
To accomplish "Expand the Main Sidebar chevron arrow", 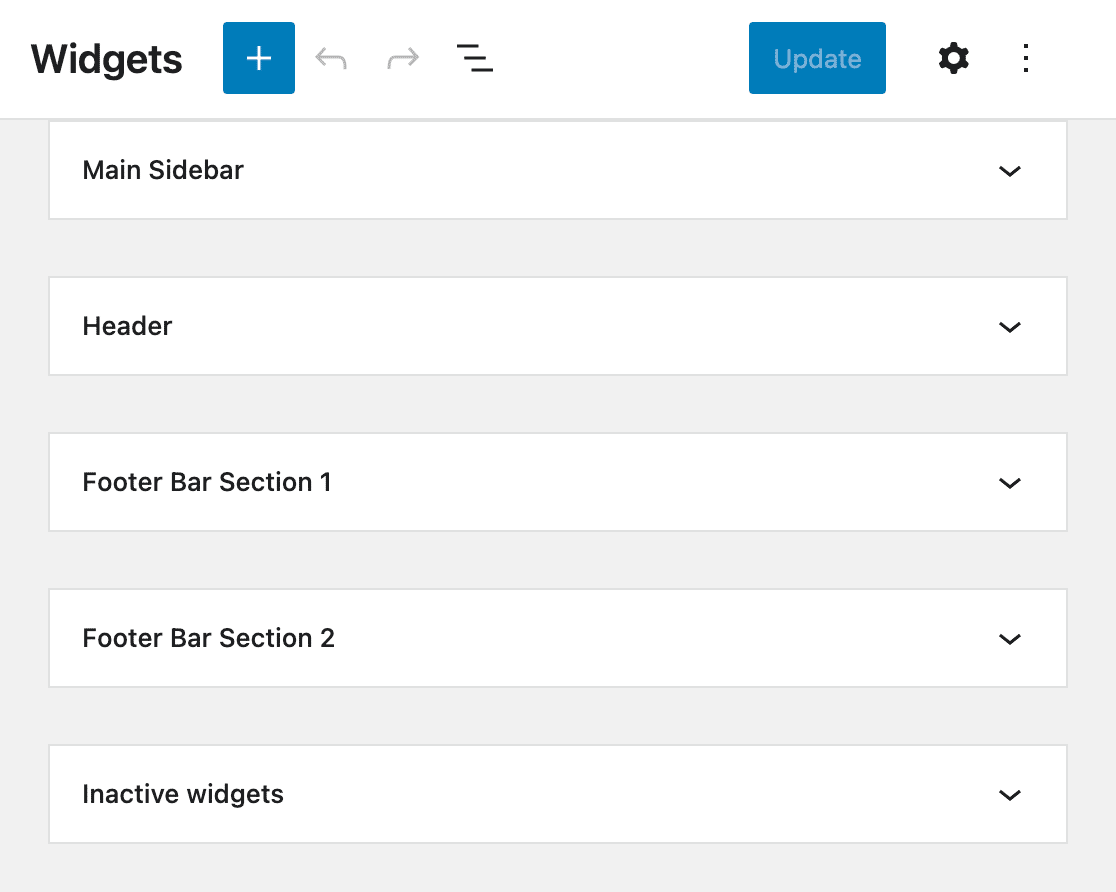I will (x=1010, y=171).
